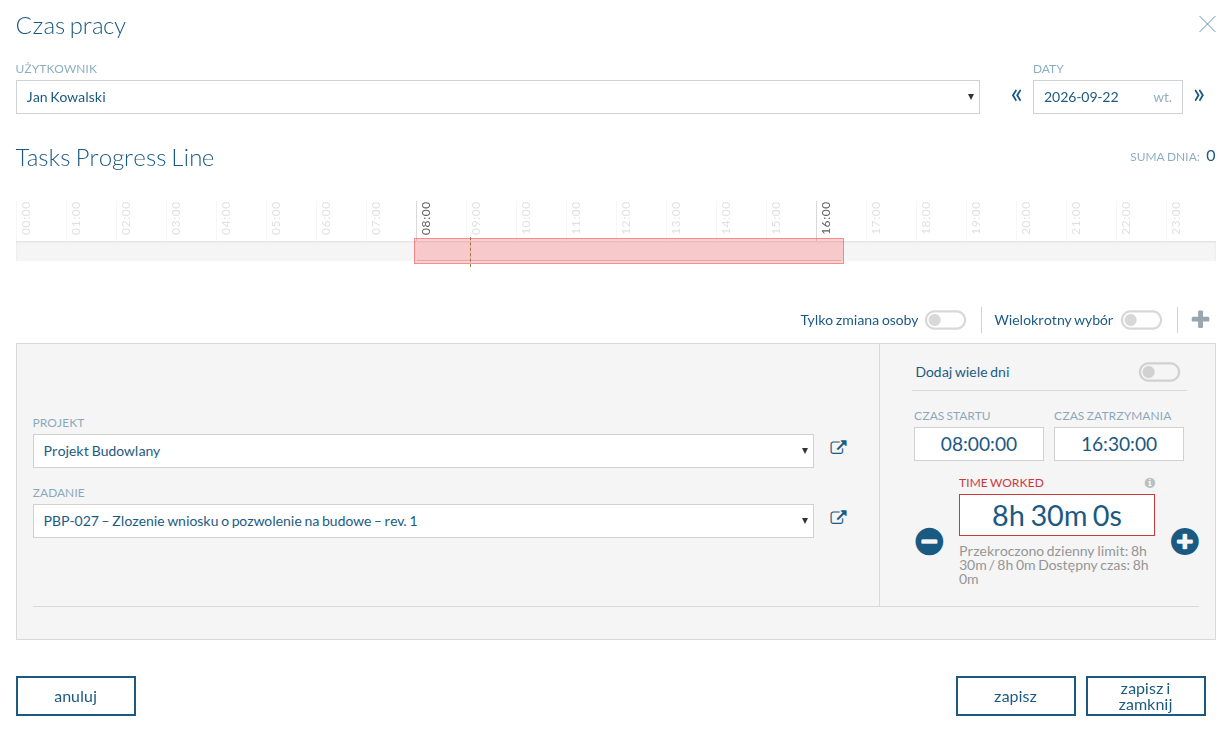Click zapisz i zamknij button
This screenshot has width=1228, height=729.
(x=1146, y=697)
